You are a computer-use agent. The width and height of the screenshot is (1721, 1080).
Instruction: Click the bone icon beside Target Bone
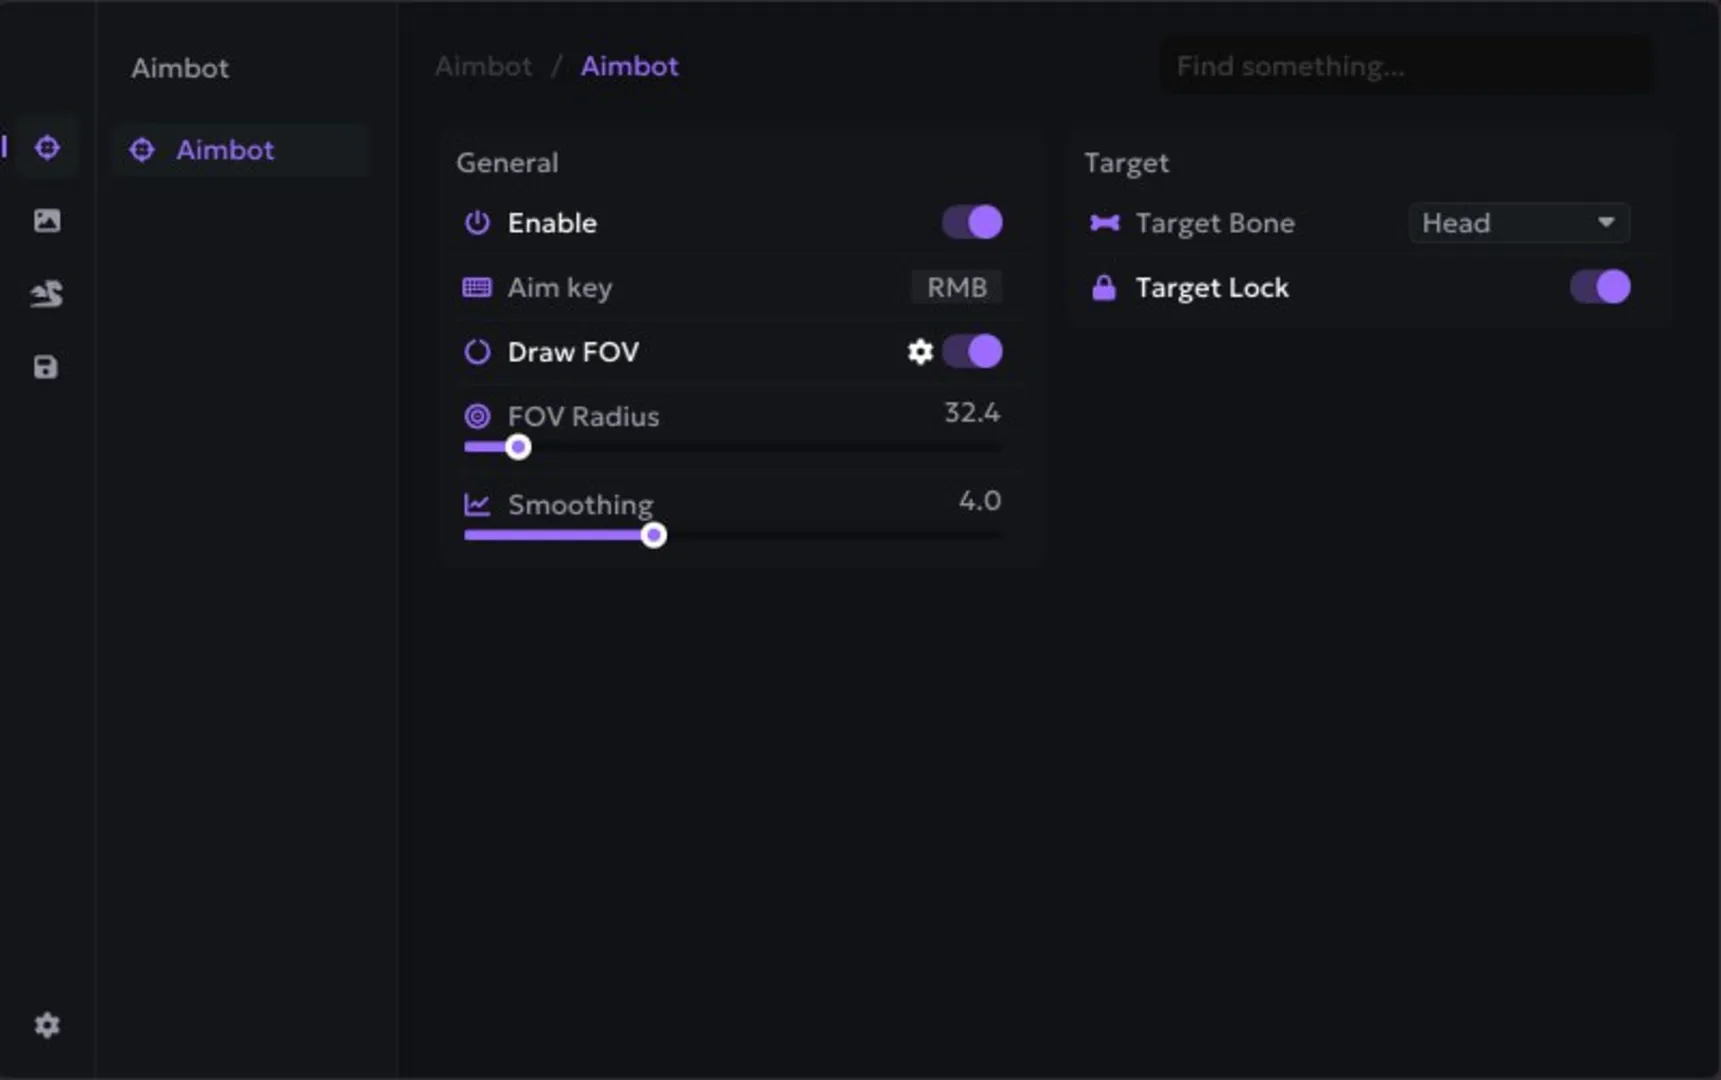click(1104, 223)
